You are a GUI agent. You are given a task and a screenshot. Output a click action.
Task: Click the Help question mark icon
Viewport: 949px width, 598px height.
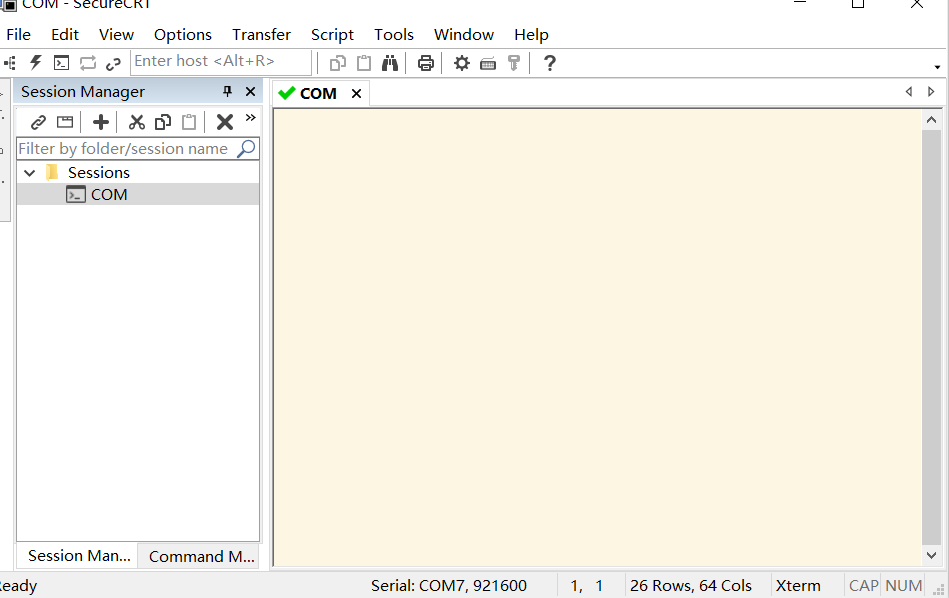click(x=549, y=63)
